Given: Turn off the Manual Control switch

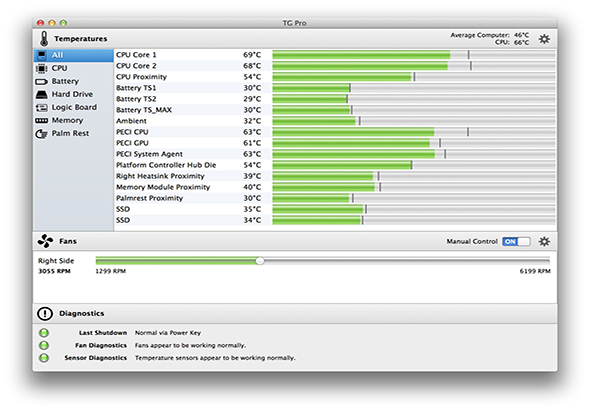Looking at the screenshot, I should pos(516,241).
